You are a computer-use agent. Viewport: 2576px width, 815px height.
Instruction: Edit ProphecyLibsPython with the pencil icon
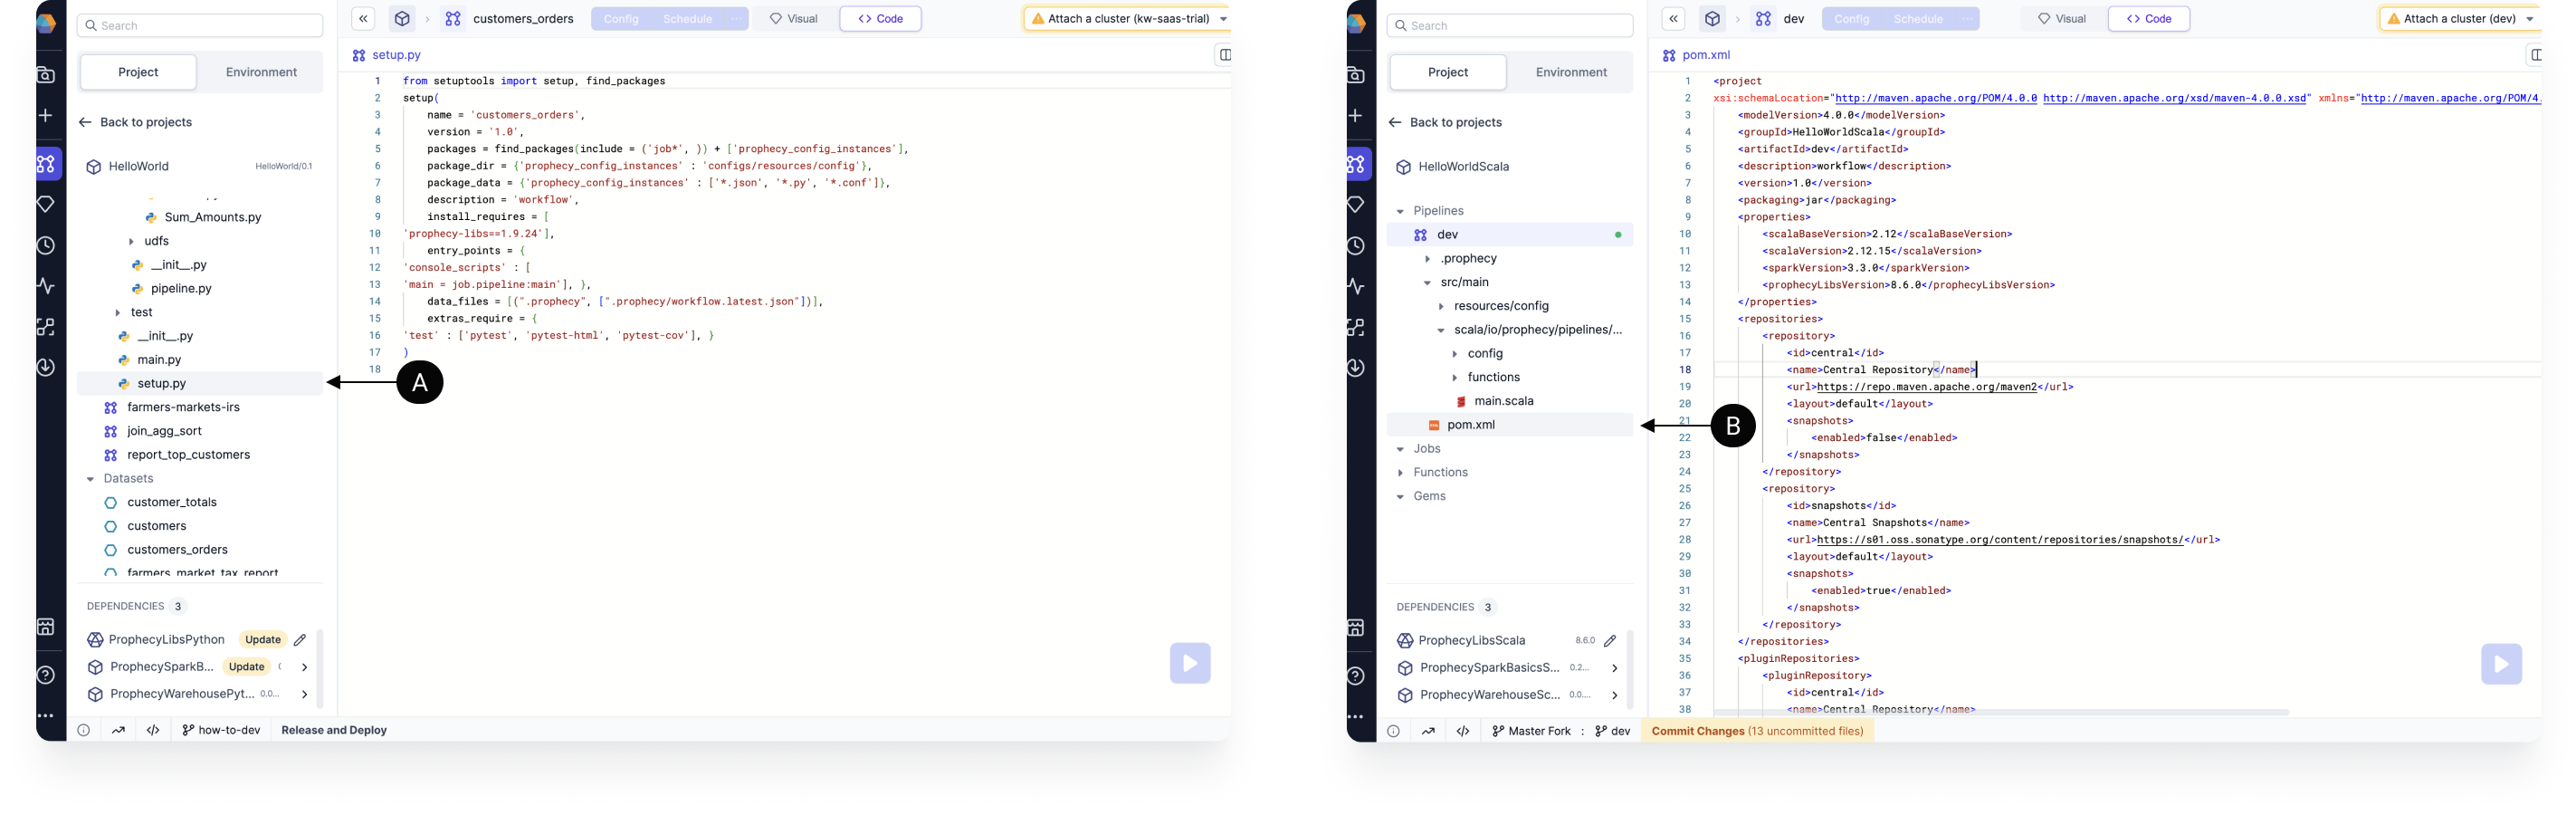point(300,640)
